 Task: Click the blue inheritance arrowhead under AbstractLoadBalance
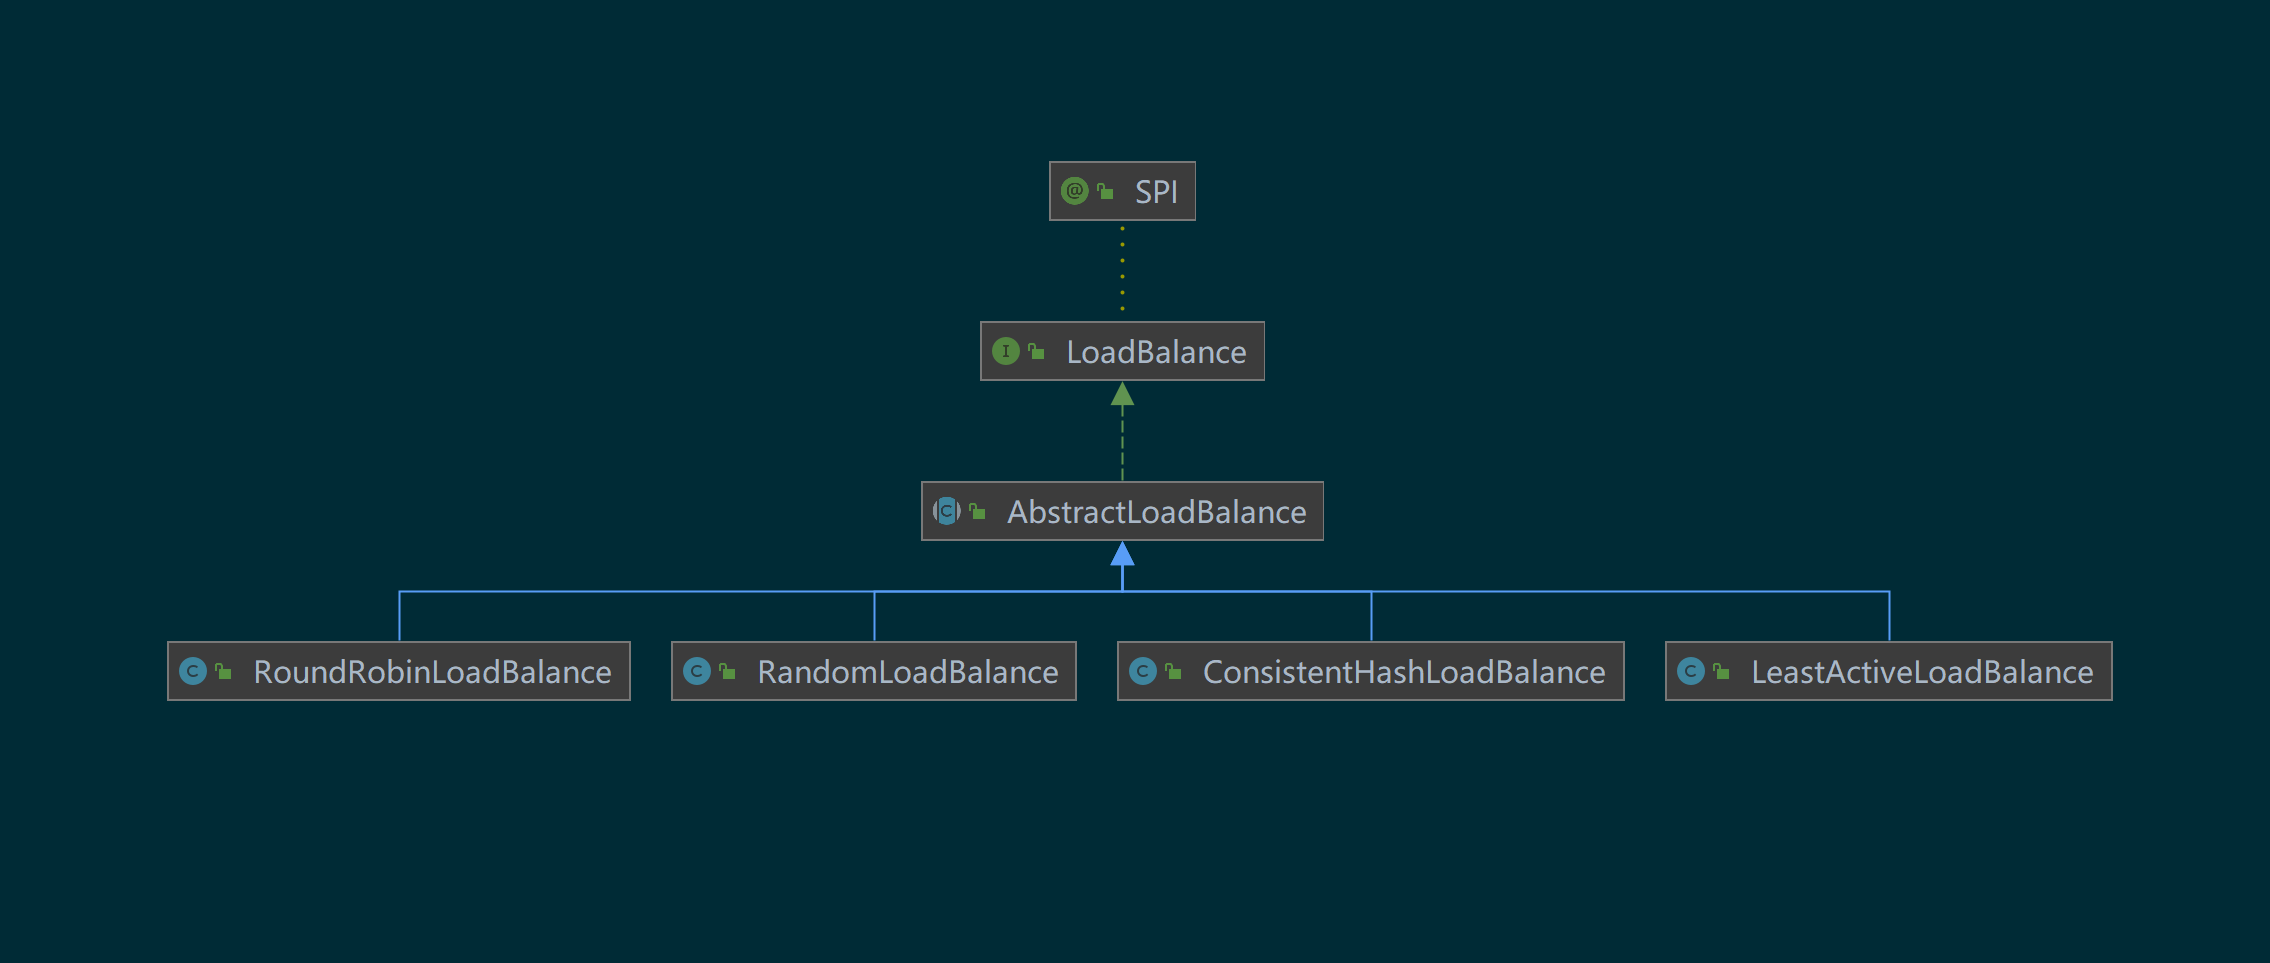click(1122, 554)
